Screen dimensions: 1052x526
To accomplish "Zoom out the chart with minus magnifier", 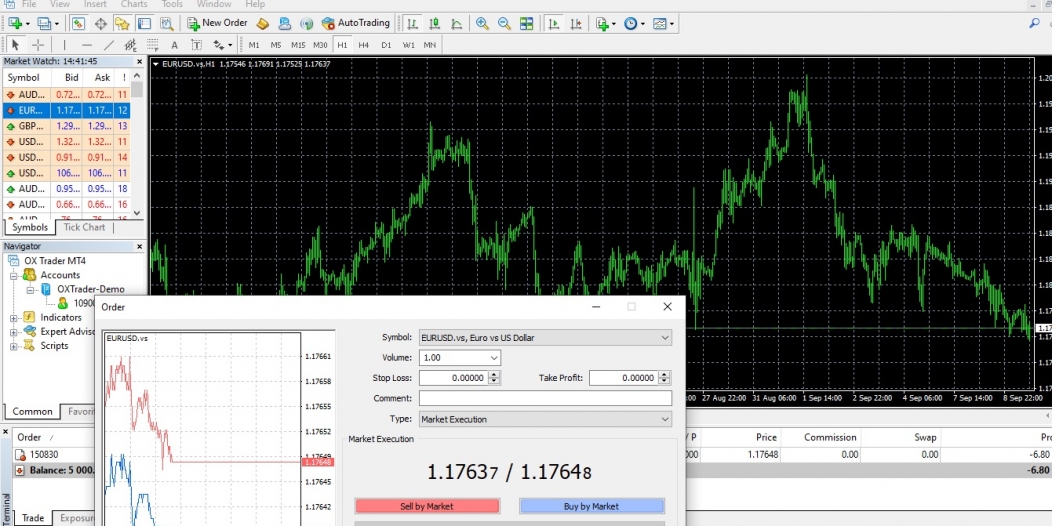I will (x=504, y=23).
